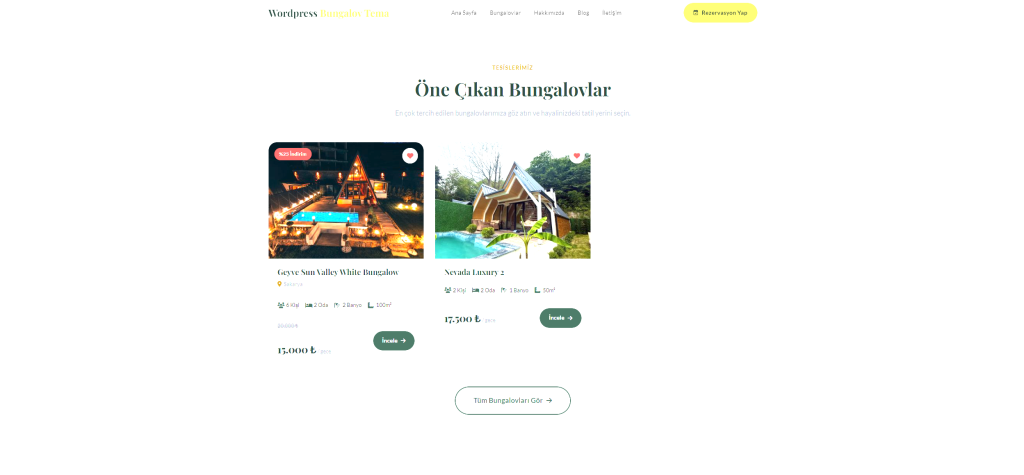Screen dimensions: 1024x475
Task: Click the Wordpress Bungalow Tema logo
Action: pos(328,13)
